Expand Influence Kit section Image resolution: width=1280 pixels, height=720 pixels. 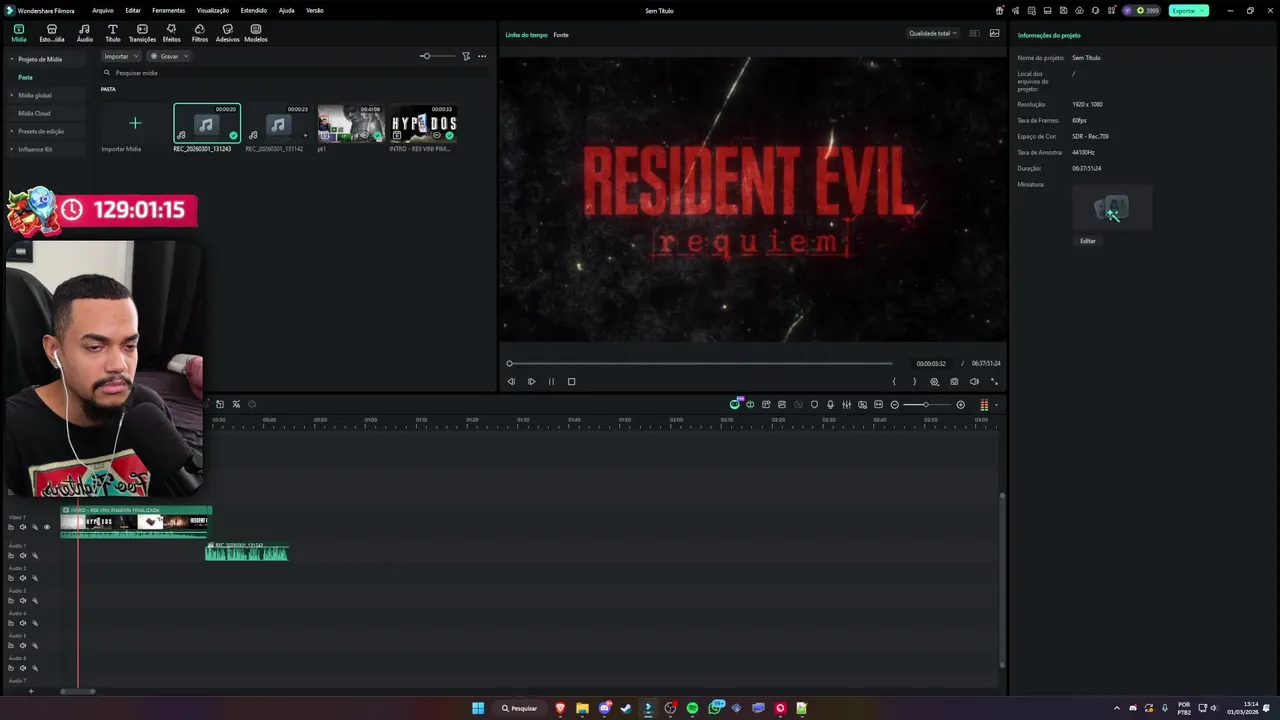pyautogui.click(x=12, y=149)
